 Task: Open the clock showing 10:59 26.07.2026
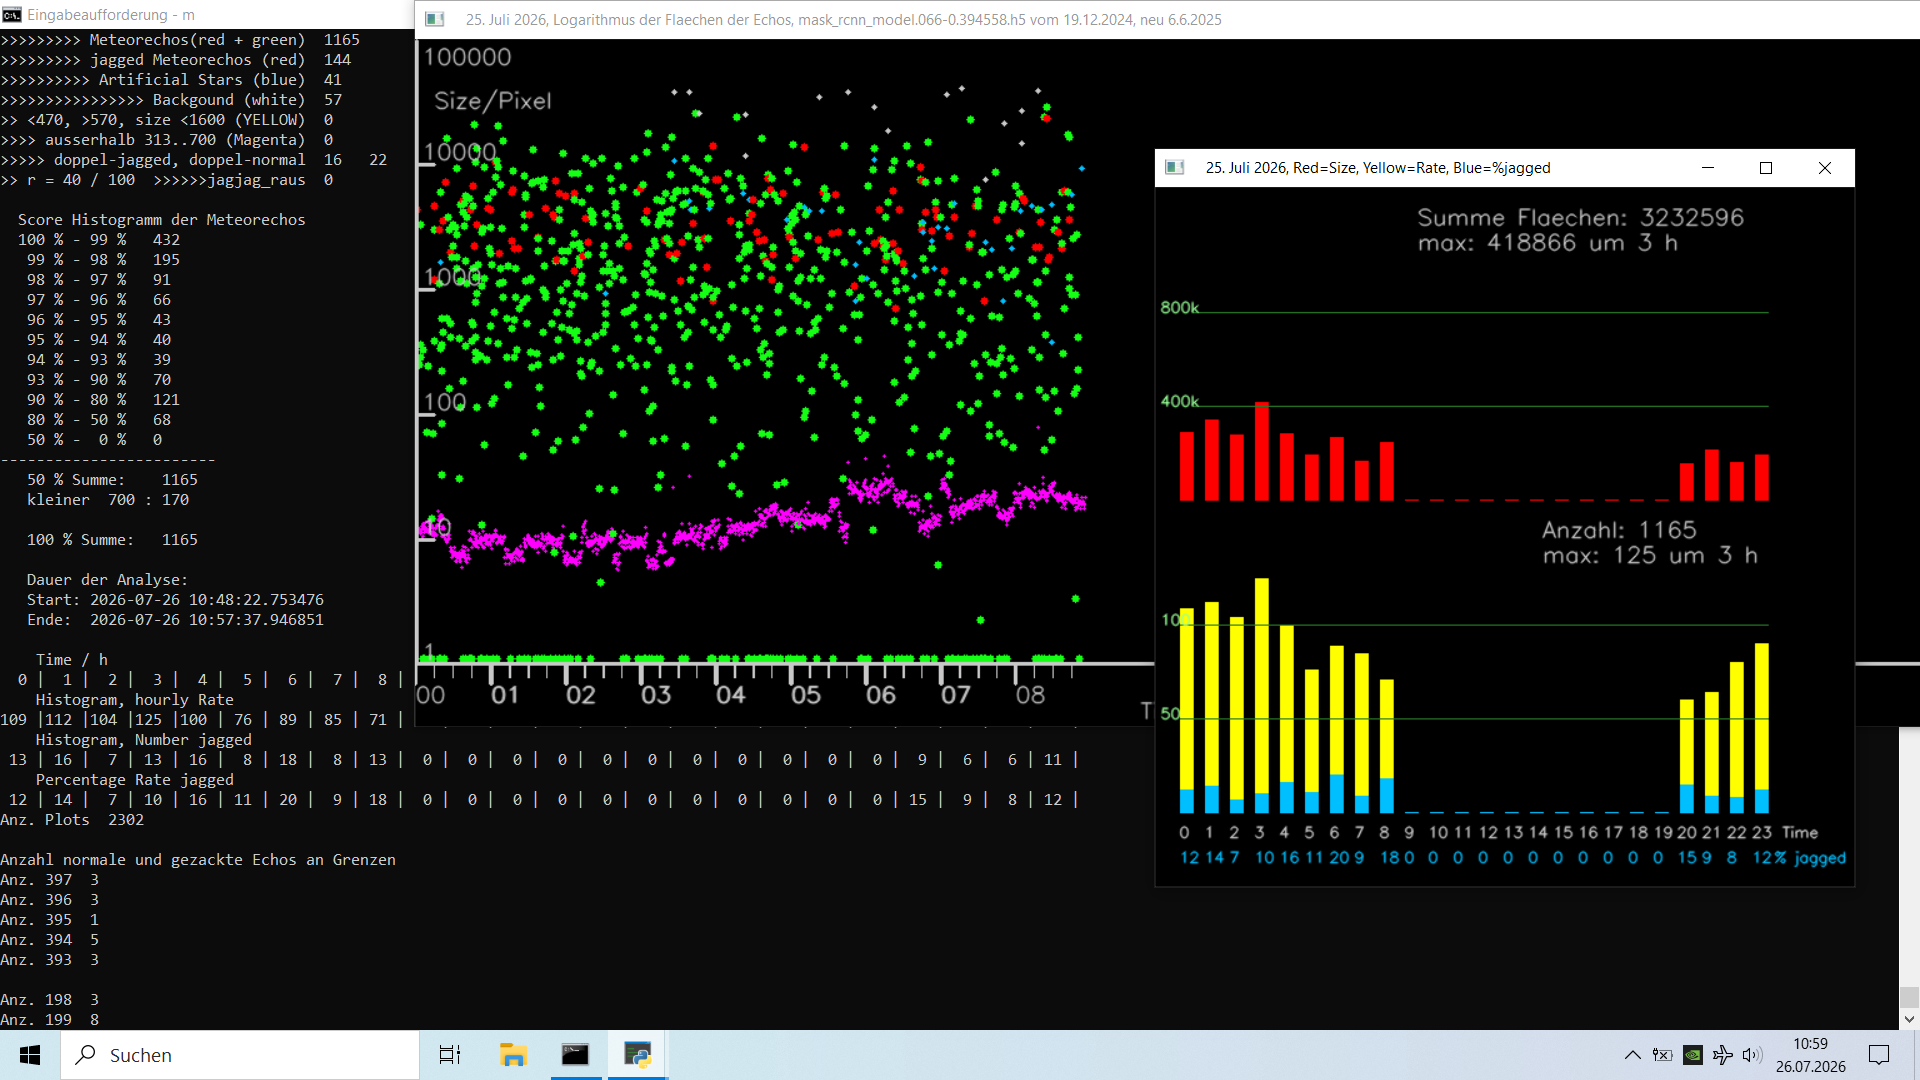[x=1811, y=1055]
